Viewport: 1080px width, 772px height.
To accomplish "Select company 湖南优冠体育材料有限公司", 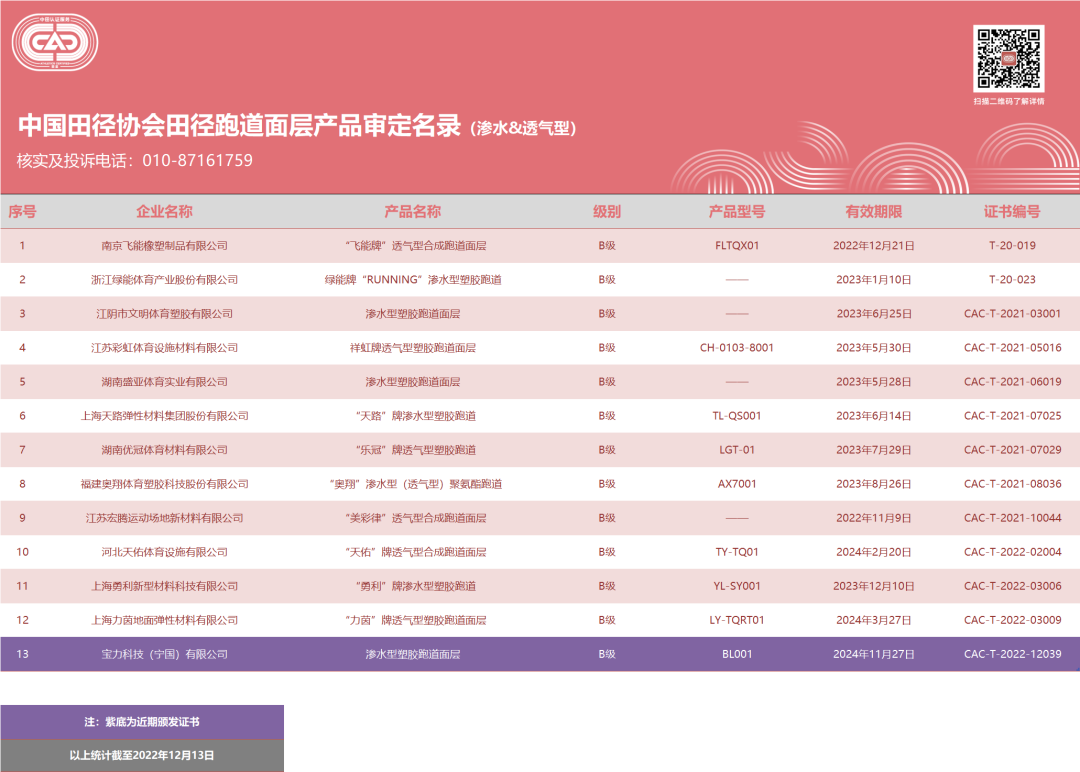I will [x=164, y=450].
